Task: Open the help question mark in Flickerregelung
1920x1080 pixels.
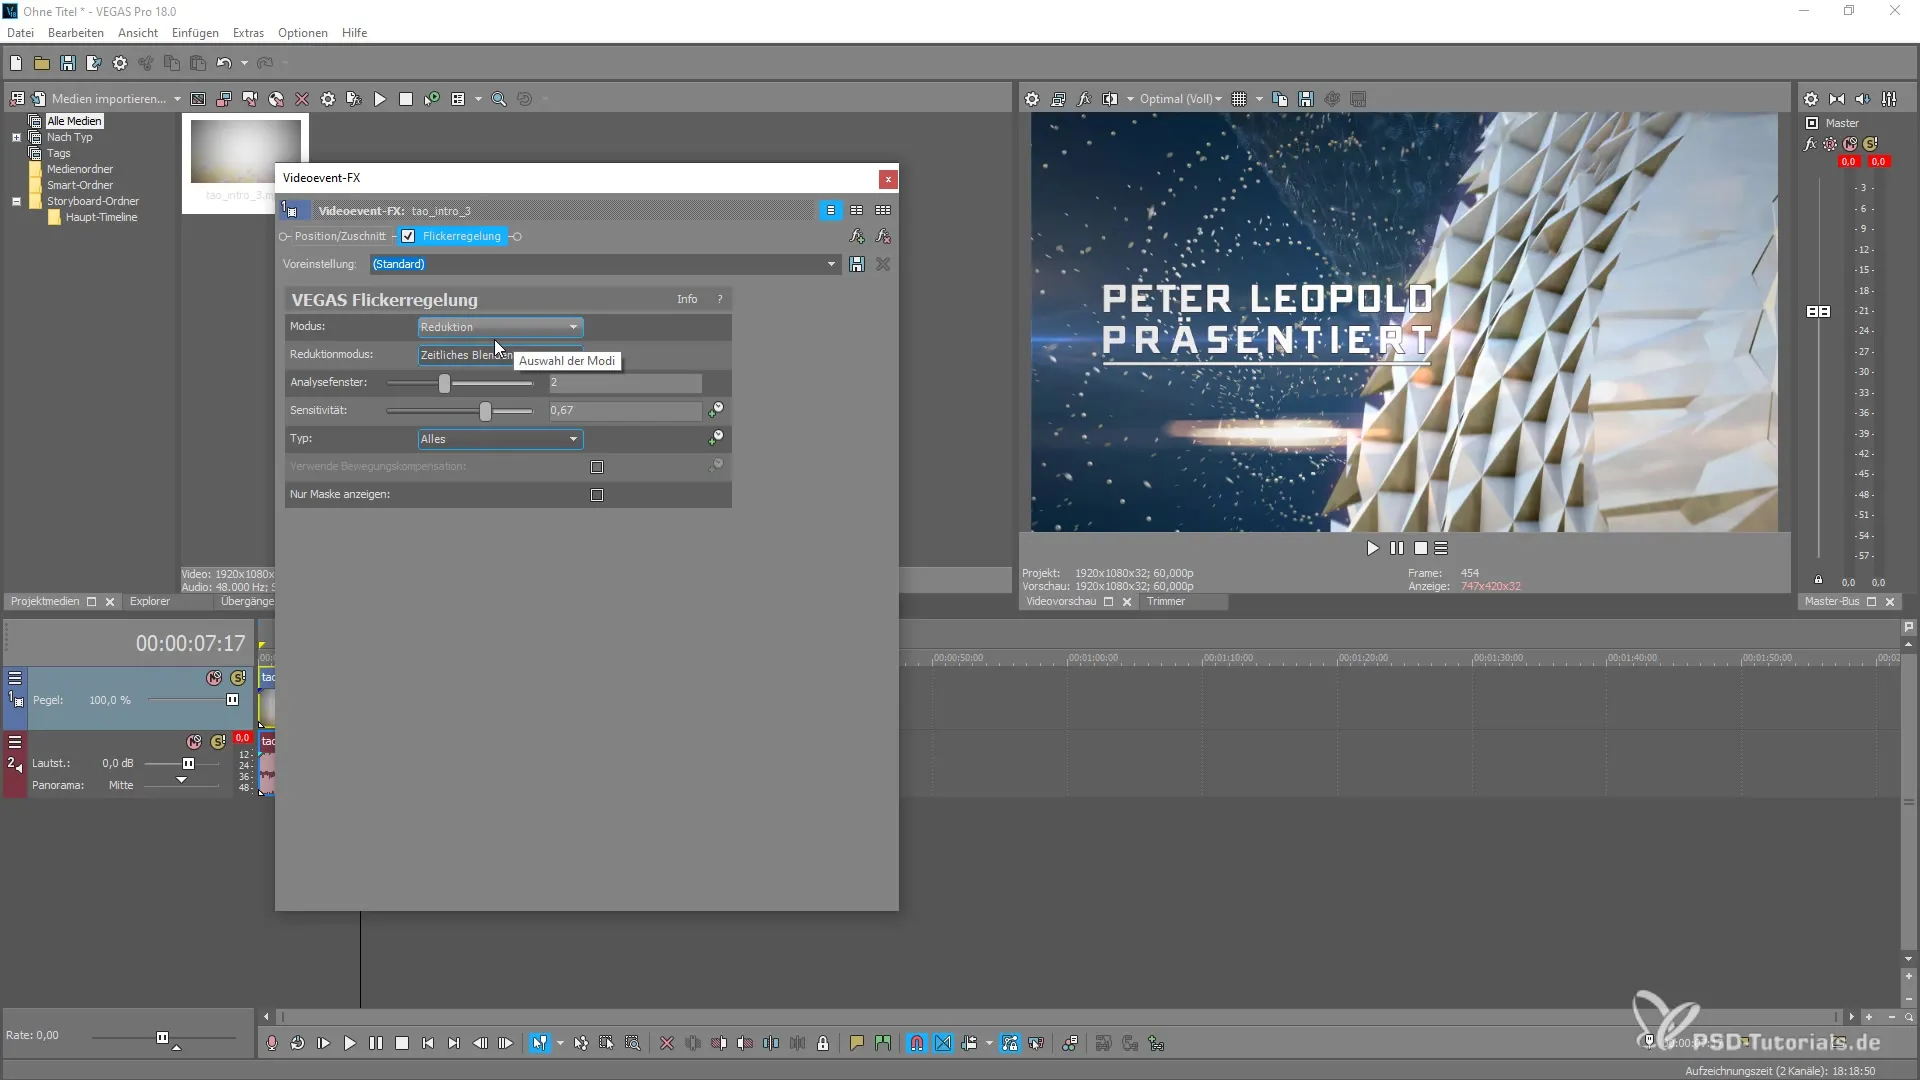Action: pos(719,299)
